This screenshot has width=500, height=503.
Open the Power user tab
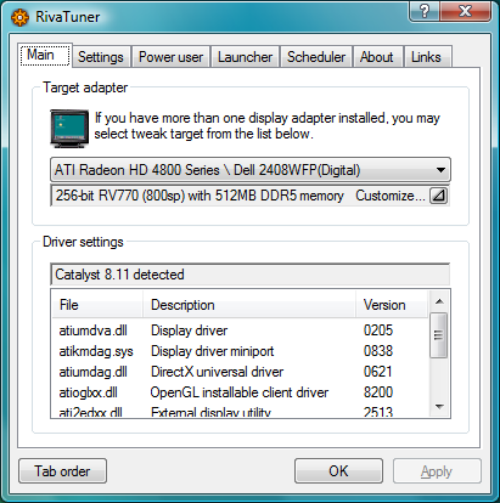click(x=171, y=57)
